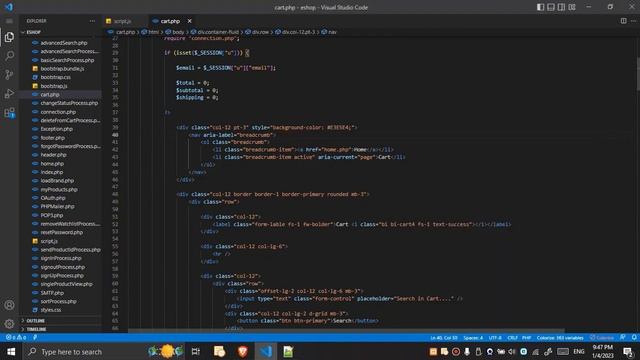Open Brave browser from taskbar
Viewport: 640px width, 360px height.
click(242, 351)
